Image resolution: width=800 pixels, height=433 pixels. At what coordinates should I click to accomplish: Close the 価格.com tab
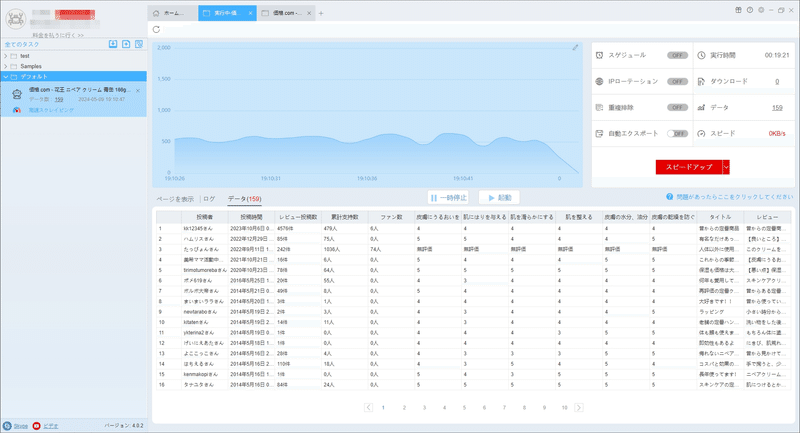(x=309, y=13)
